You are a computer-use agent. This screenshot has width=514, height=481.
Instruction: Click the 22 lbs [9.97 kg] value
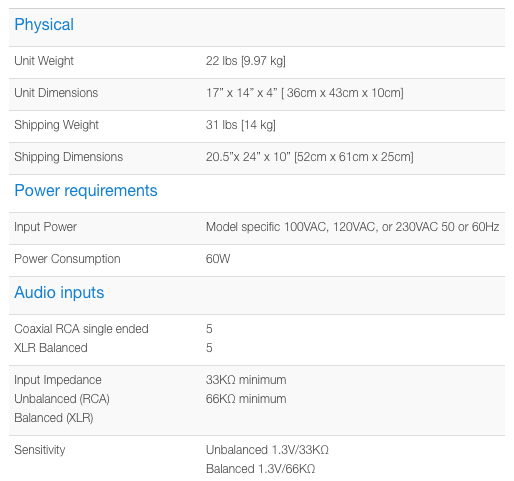pos(246,61)
